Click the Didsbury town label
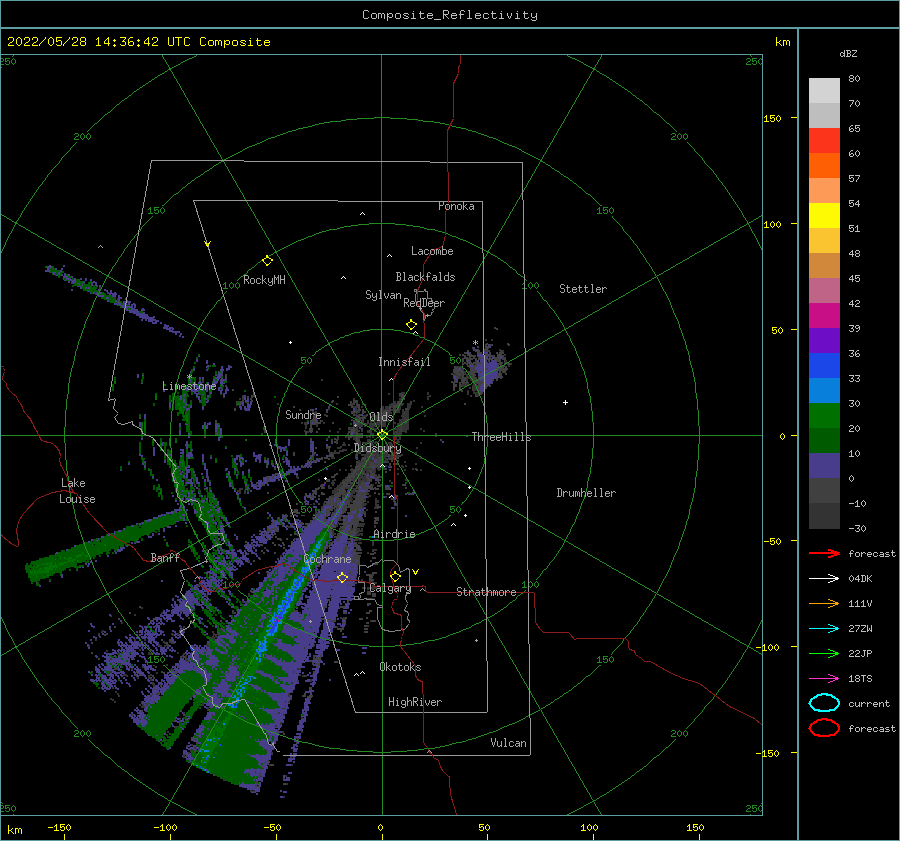The width and height of the screenshot is (900, 841). (x=378, y=448)
